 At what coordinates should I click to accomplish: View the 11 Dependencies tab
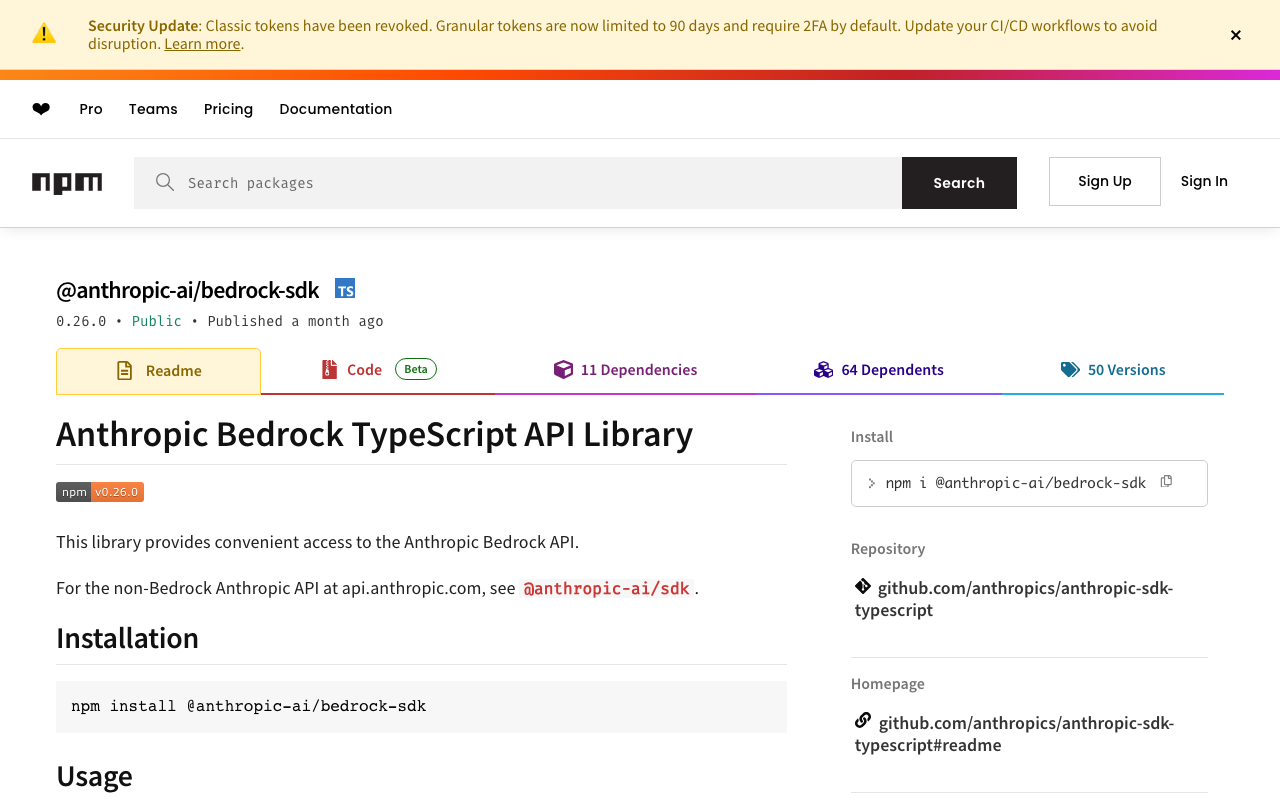tap(626, 370)
